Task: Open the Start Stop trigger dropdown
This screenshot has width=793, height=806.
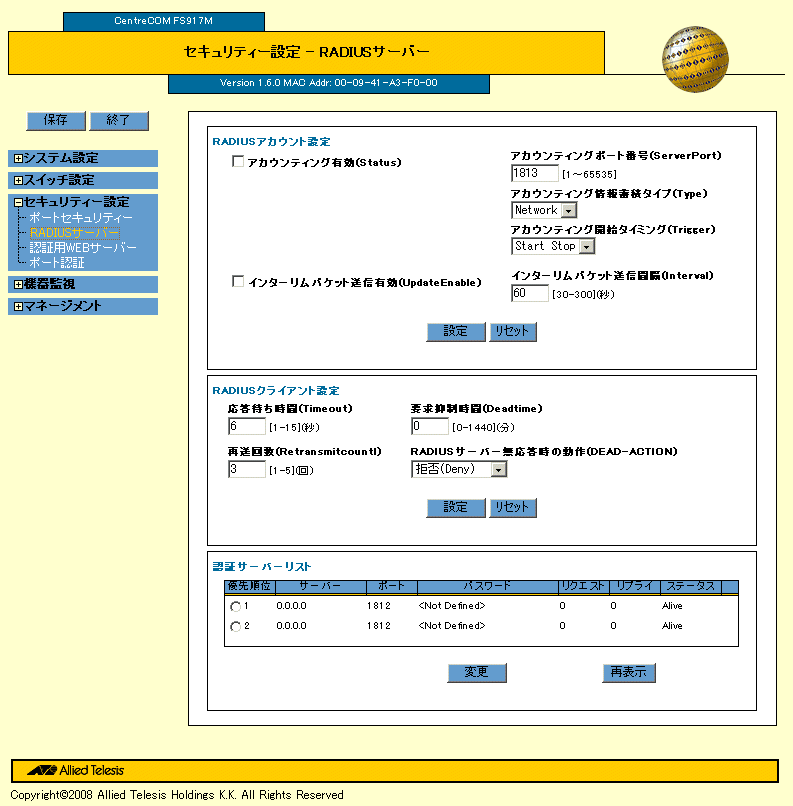Action: pos(586,246)
